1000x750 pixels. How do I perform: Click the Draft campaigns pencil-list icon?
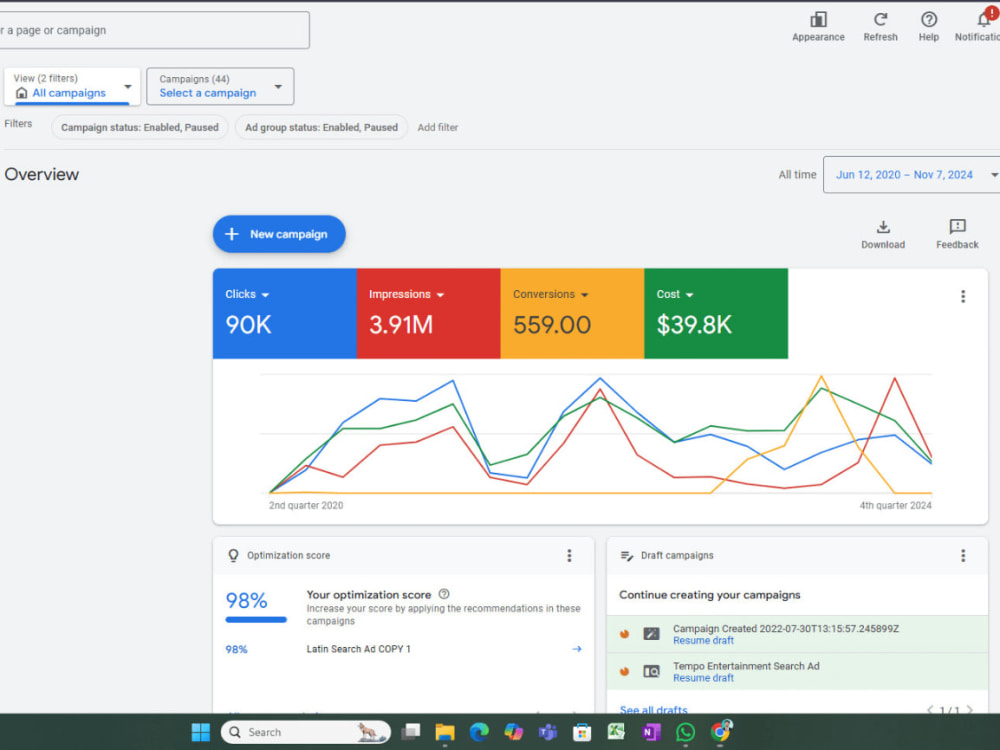coord(626,556)
